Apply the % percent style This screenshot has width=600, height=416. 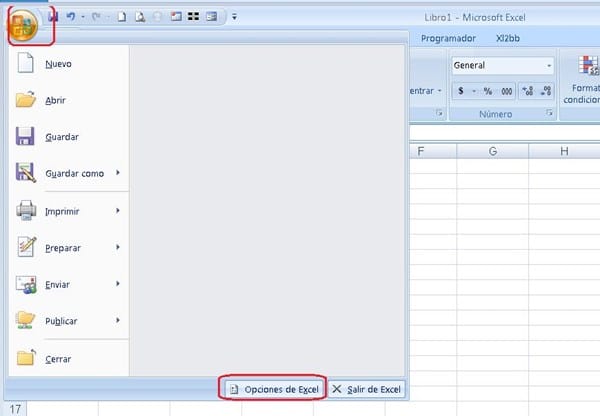click(x=488, y=91)
